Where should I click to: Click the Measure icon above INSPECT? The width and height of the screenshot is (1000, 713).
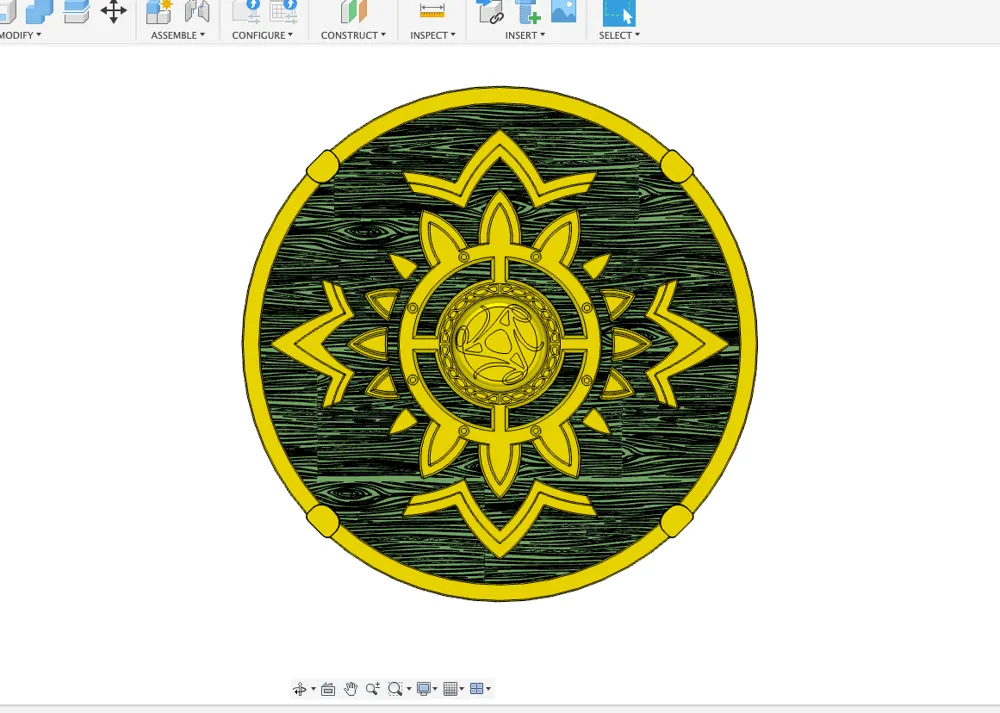(432, 12)
